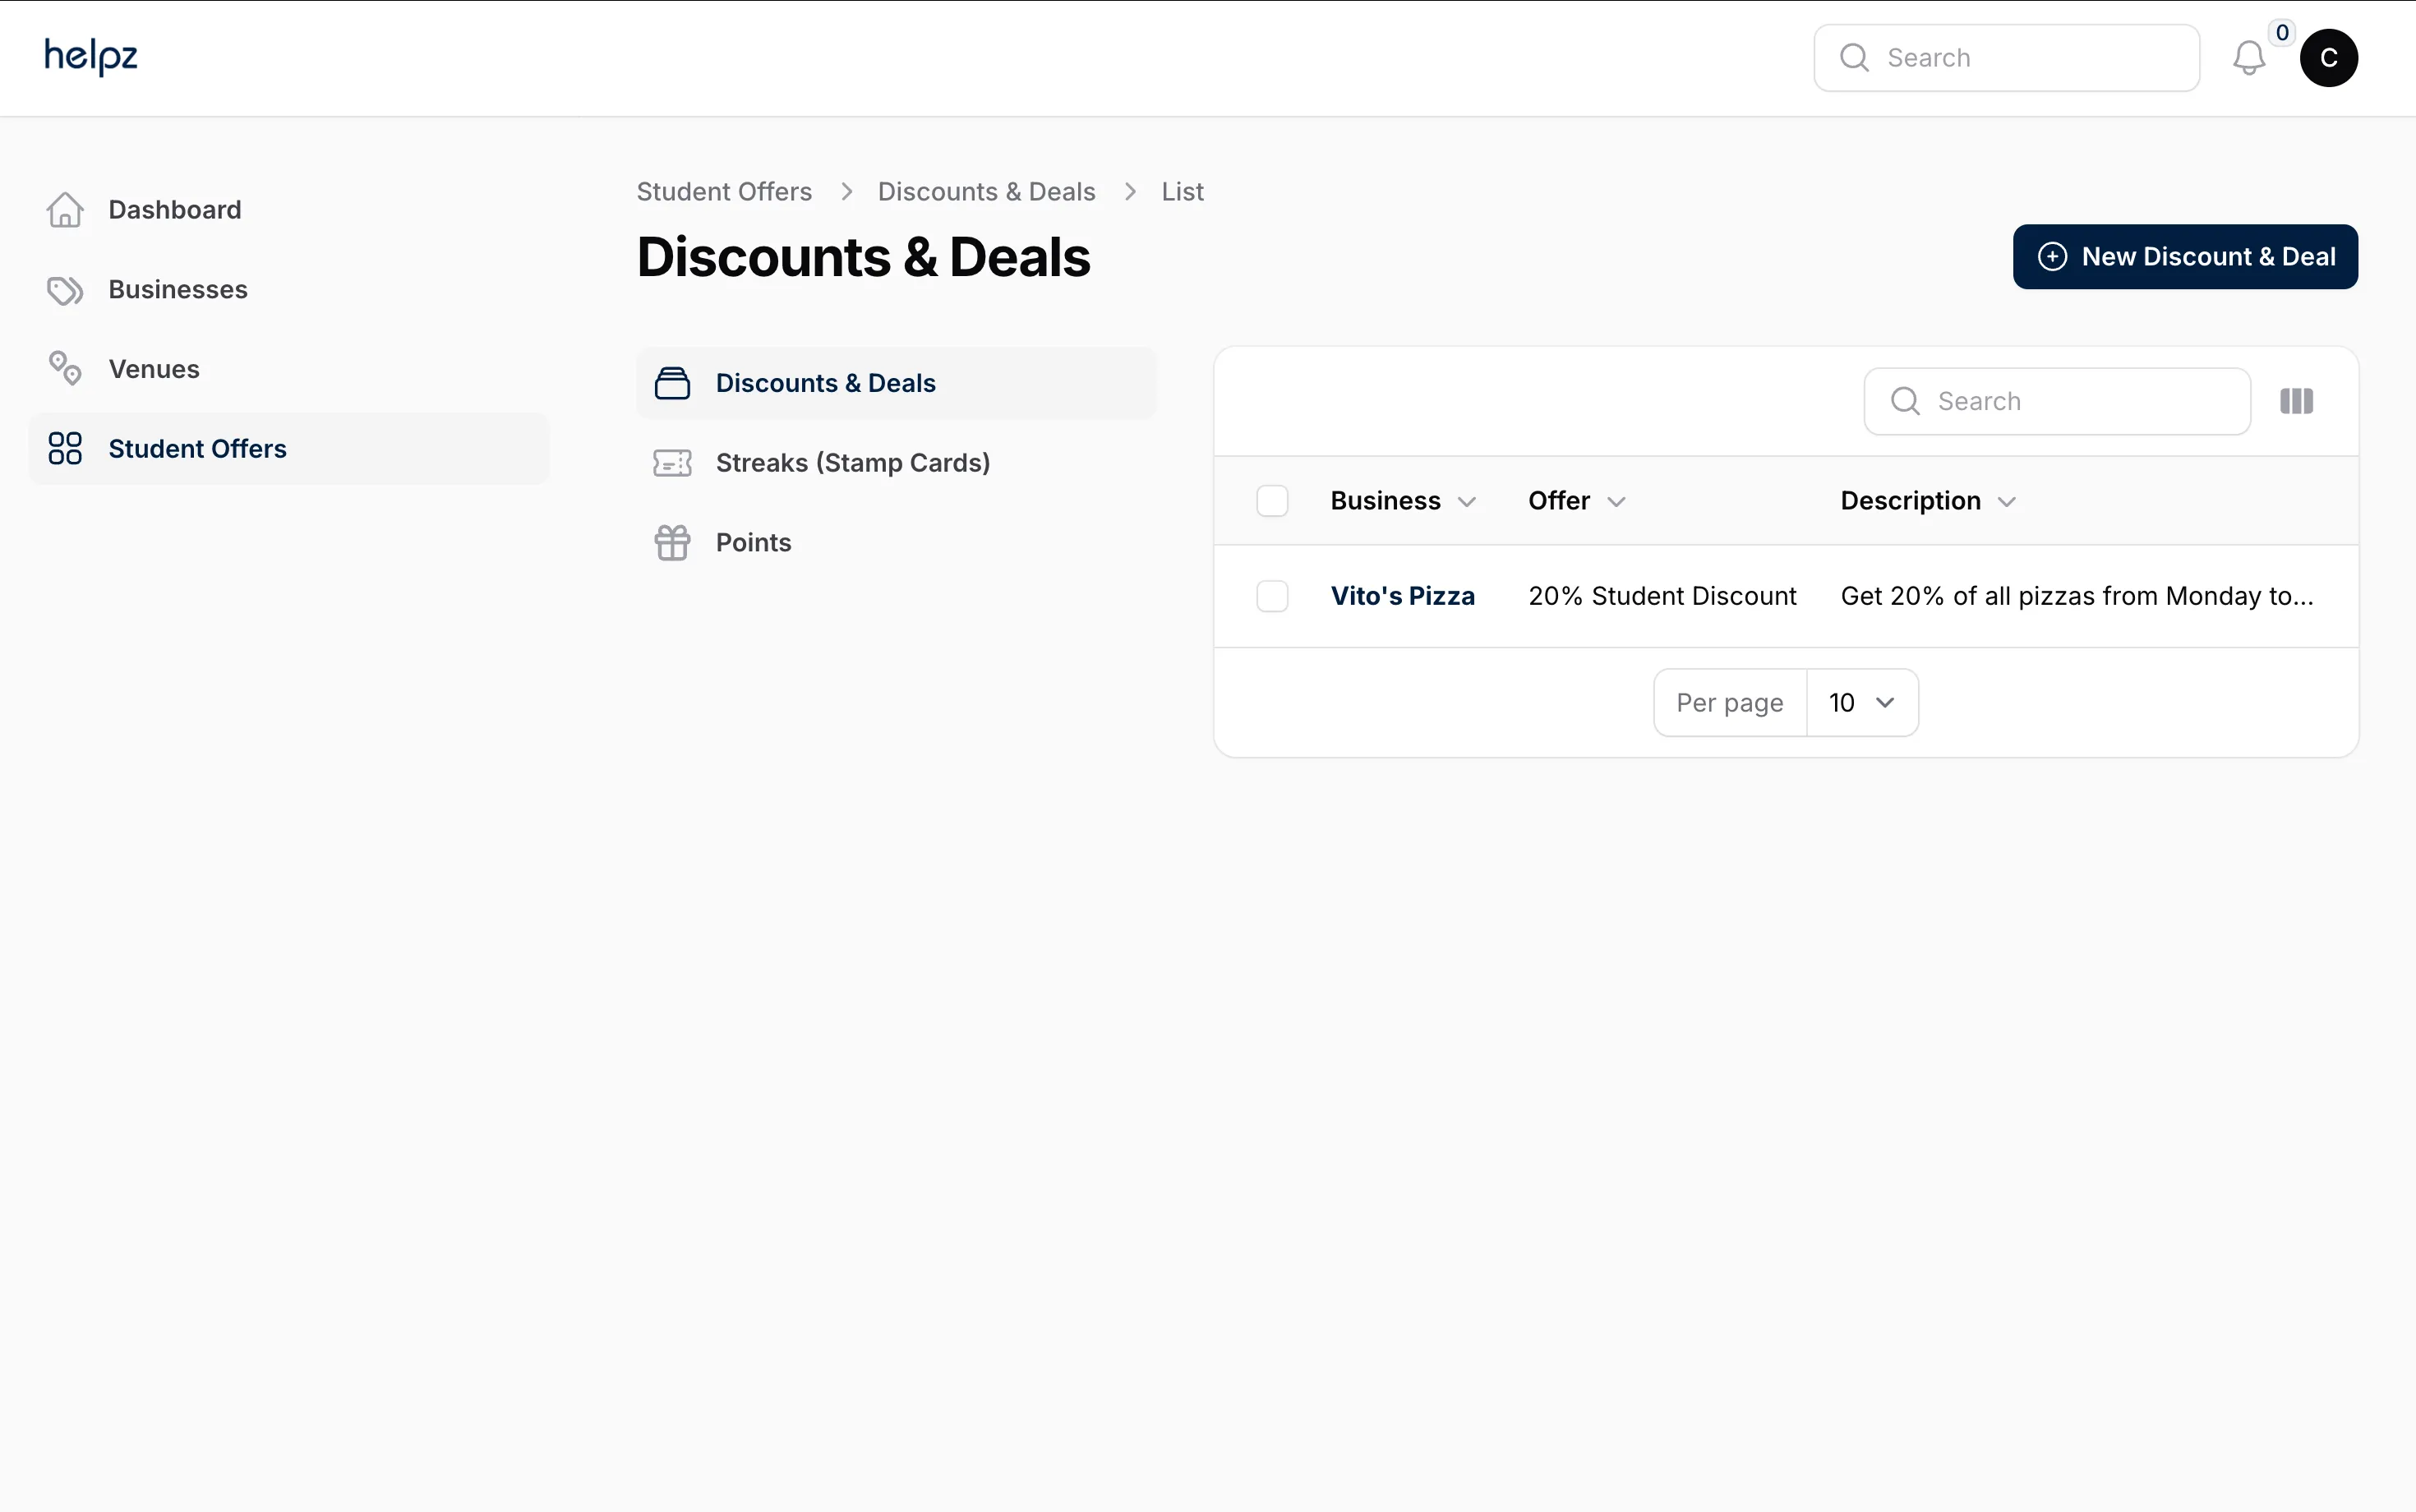The image size is (2416, 1512).
Task: Click the Streaks stamp card ticket icon
Action: tap(672, 463)
